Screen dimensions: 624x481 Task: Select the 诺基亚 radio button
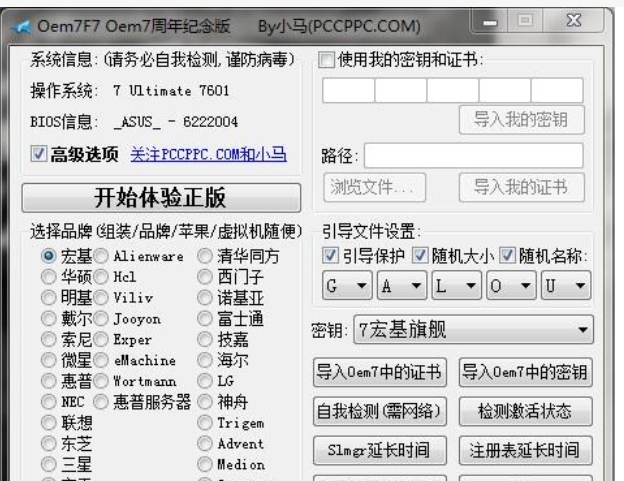[205, 298]
